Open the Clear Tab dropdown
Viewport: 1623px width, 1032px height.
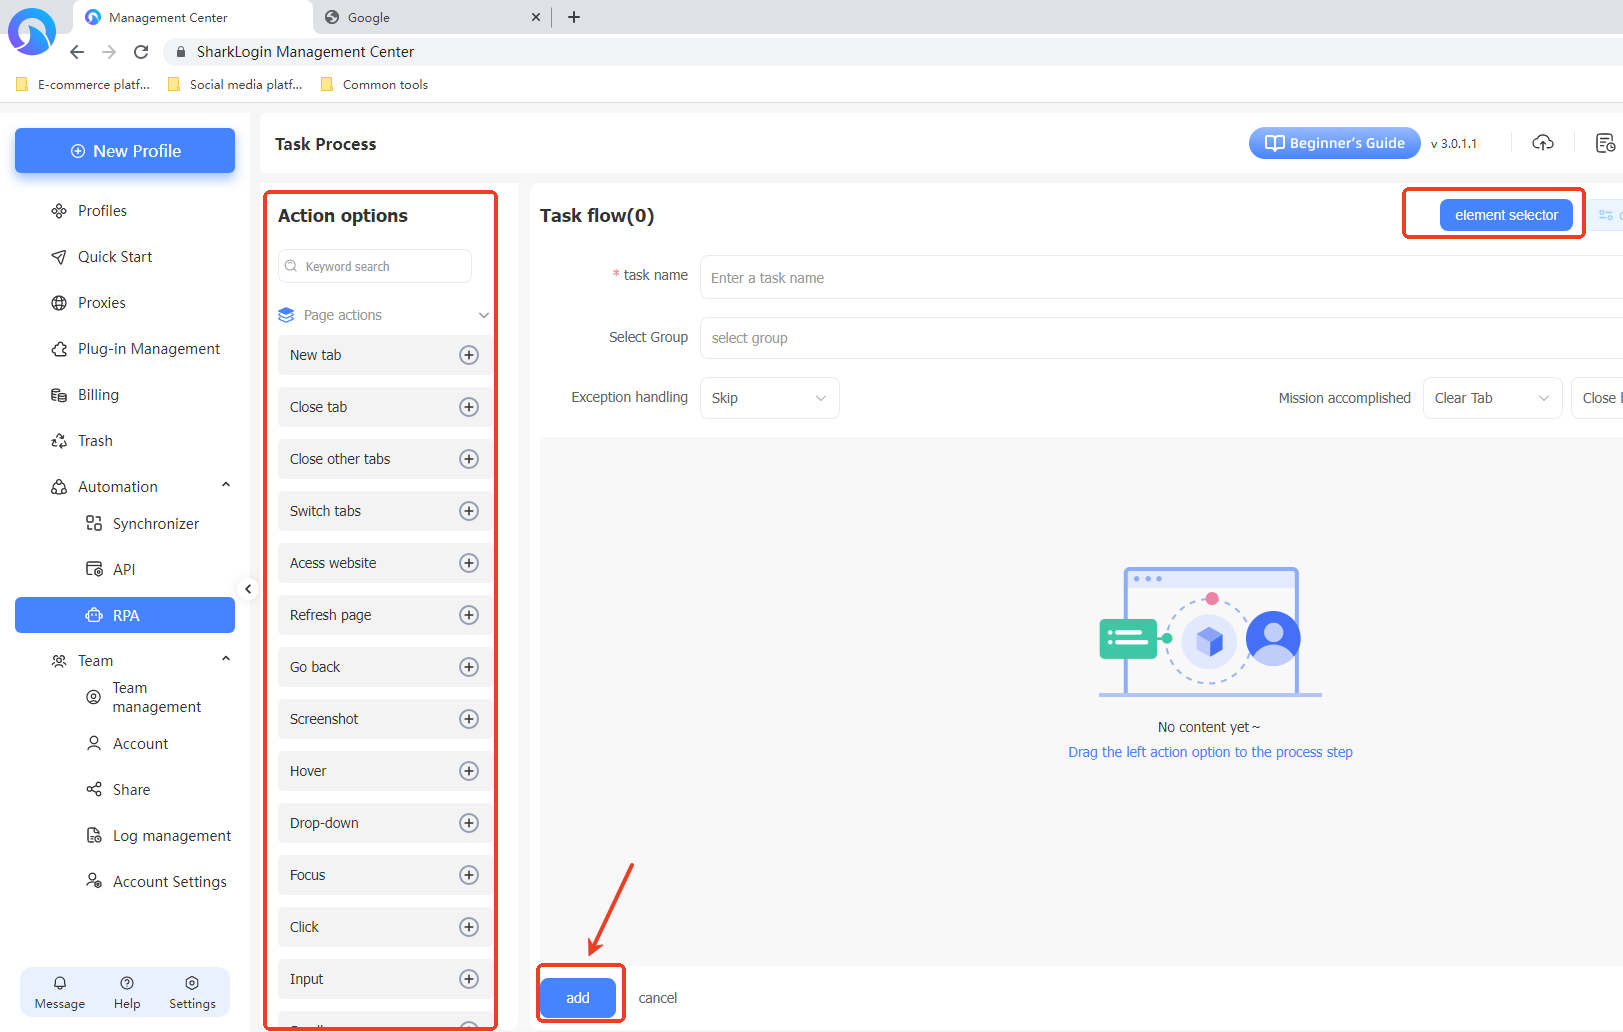click(1491, 398)
